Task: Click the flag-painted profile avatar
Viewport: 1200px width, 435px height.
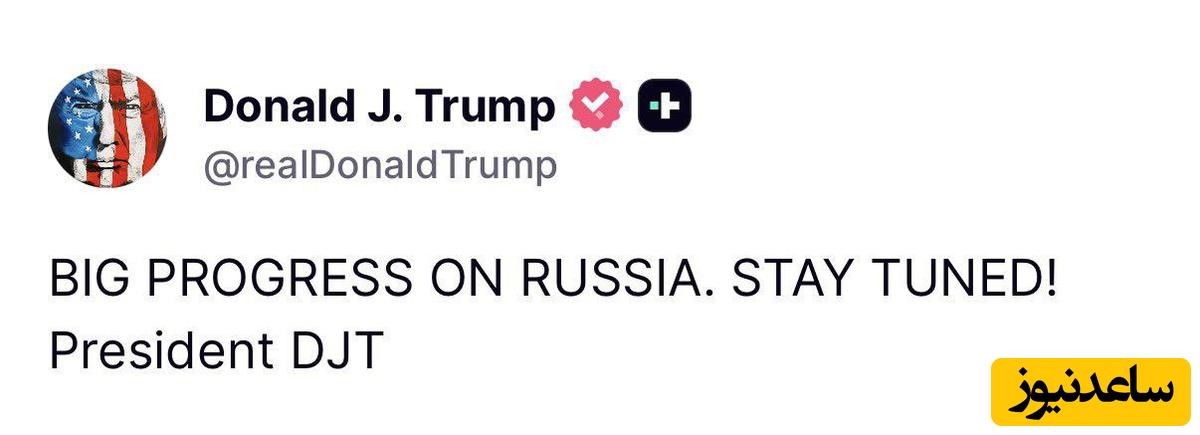Action: [108, 128]
